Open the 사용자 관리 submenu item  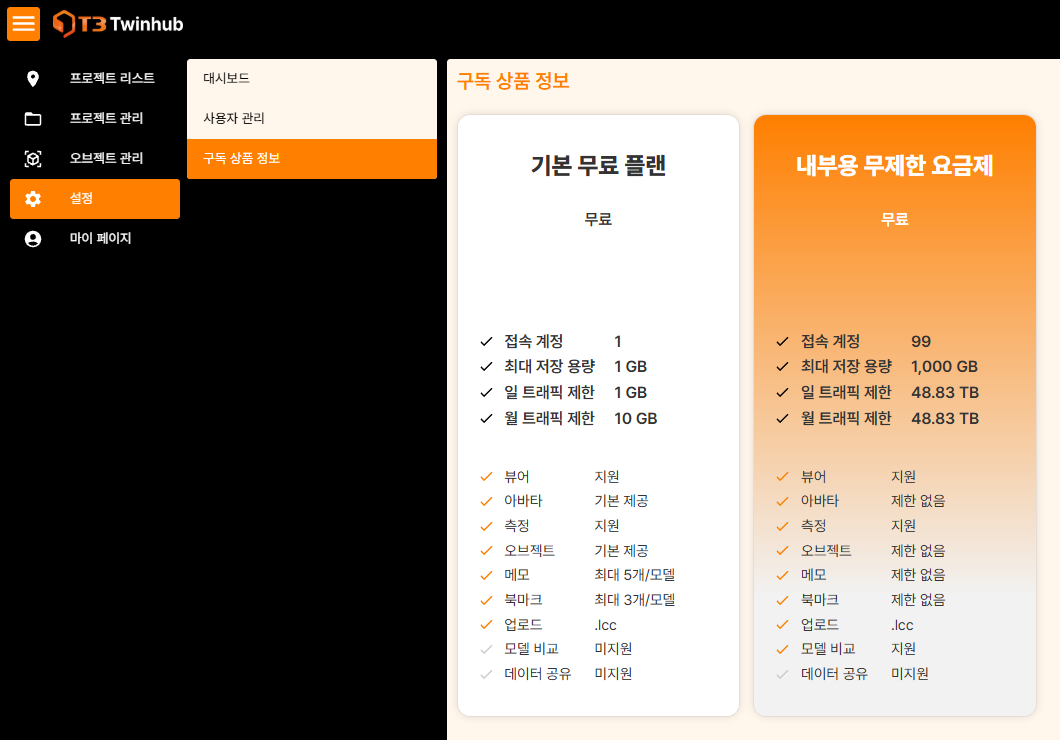click(x=312, y=118)
